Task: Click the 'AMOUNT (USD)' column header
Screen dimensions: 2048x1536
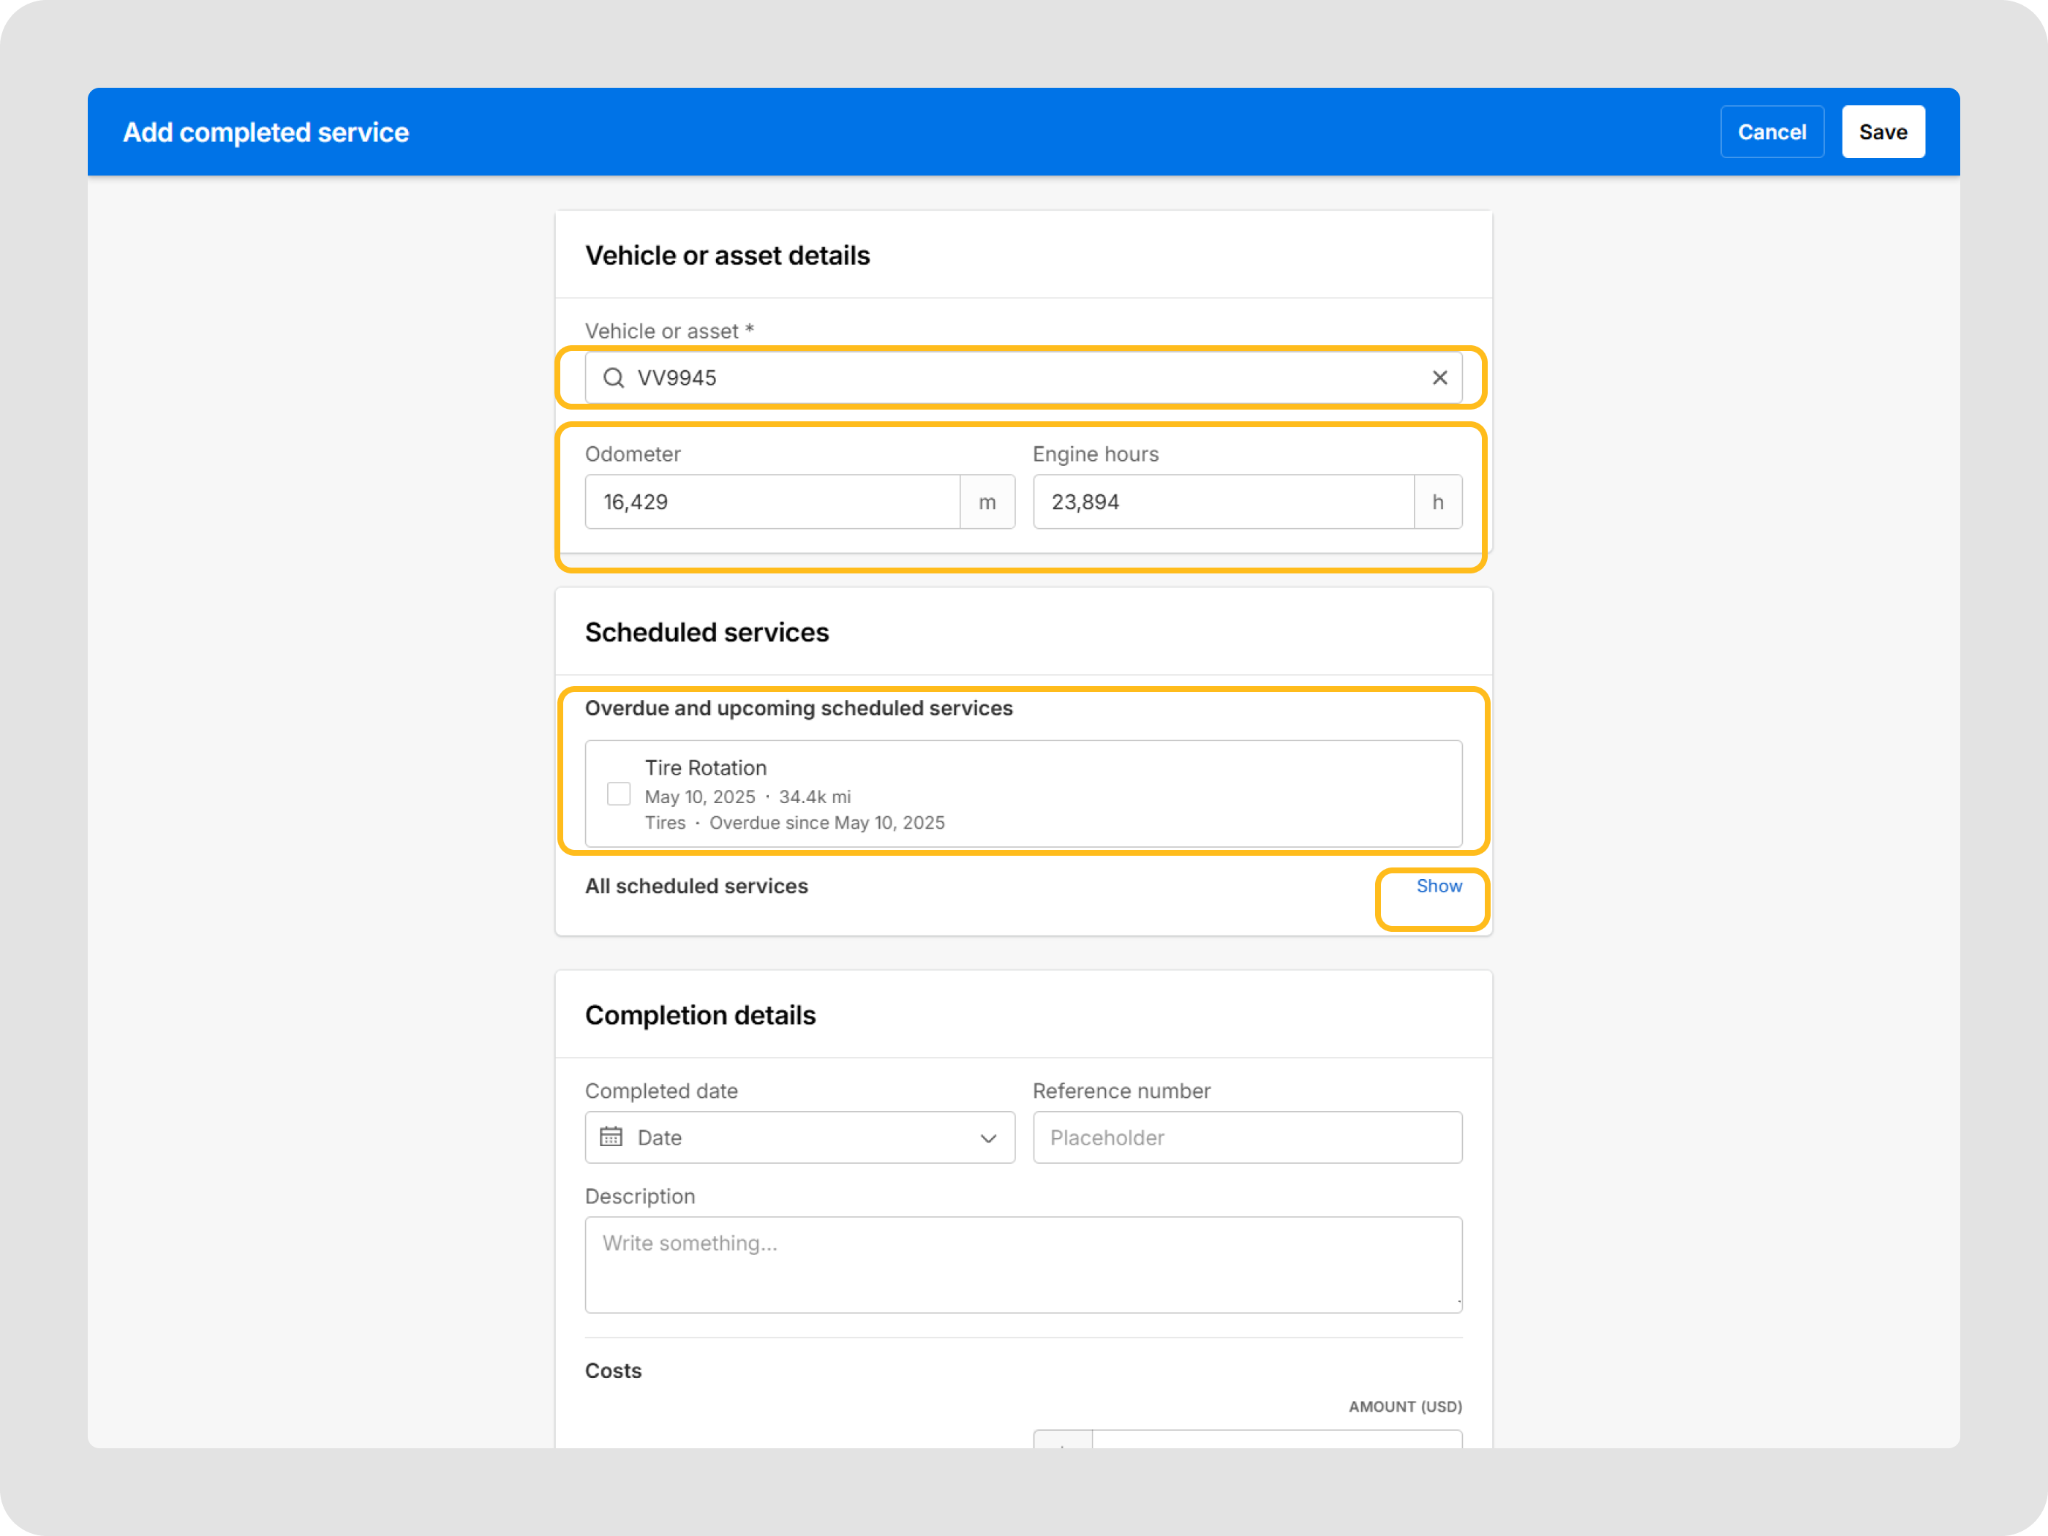Action: pos(1405,1407)
